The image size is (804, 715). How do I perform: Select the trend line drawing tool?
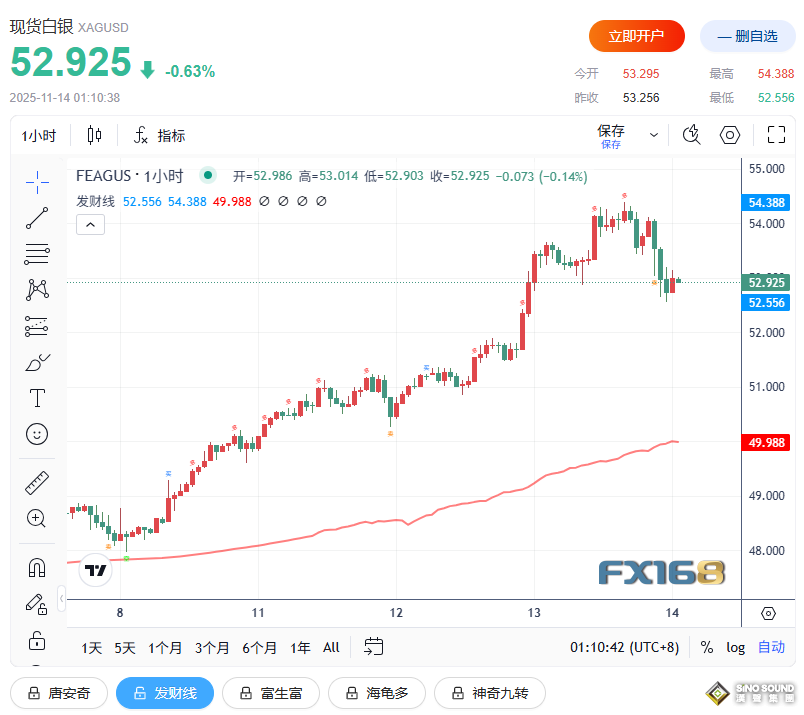click(37, 218)
